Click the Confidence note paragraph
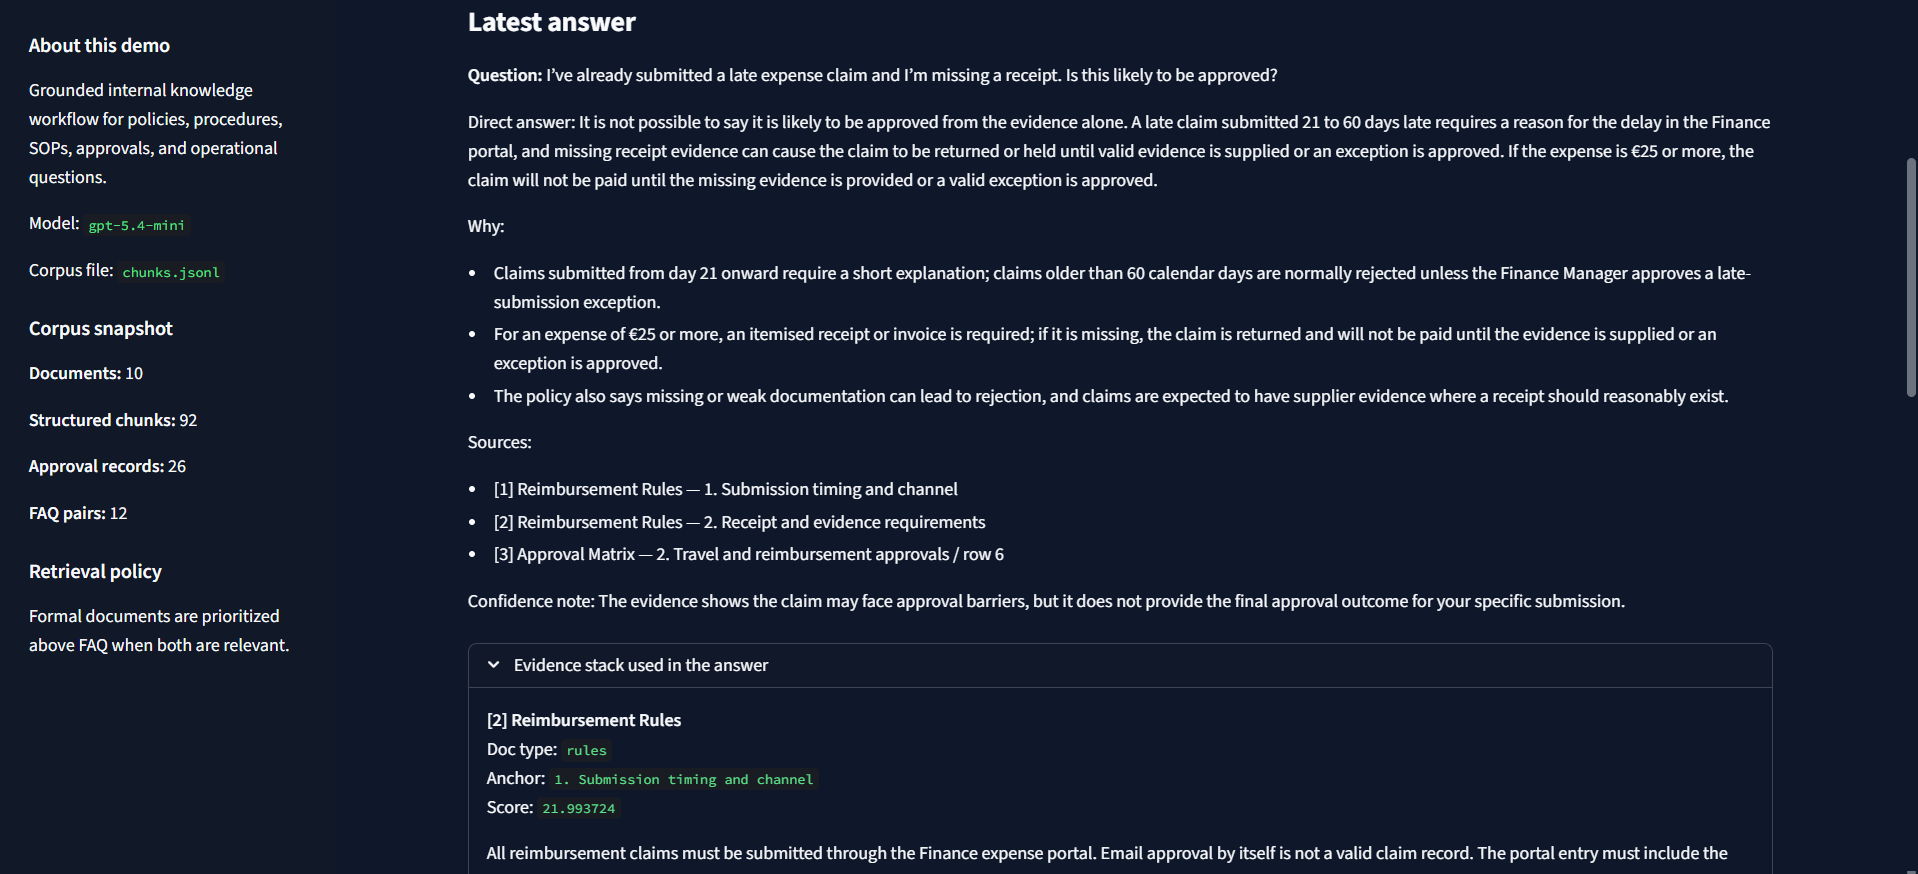1918x874 pixels. (1045, 601)
